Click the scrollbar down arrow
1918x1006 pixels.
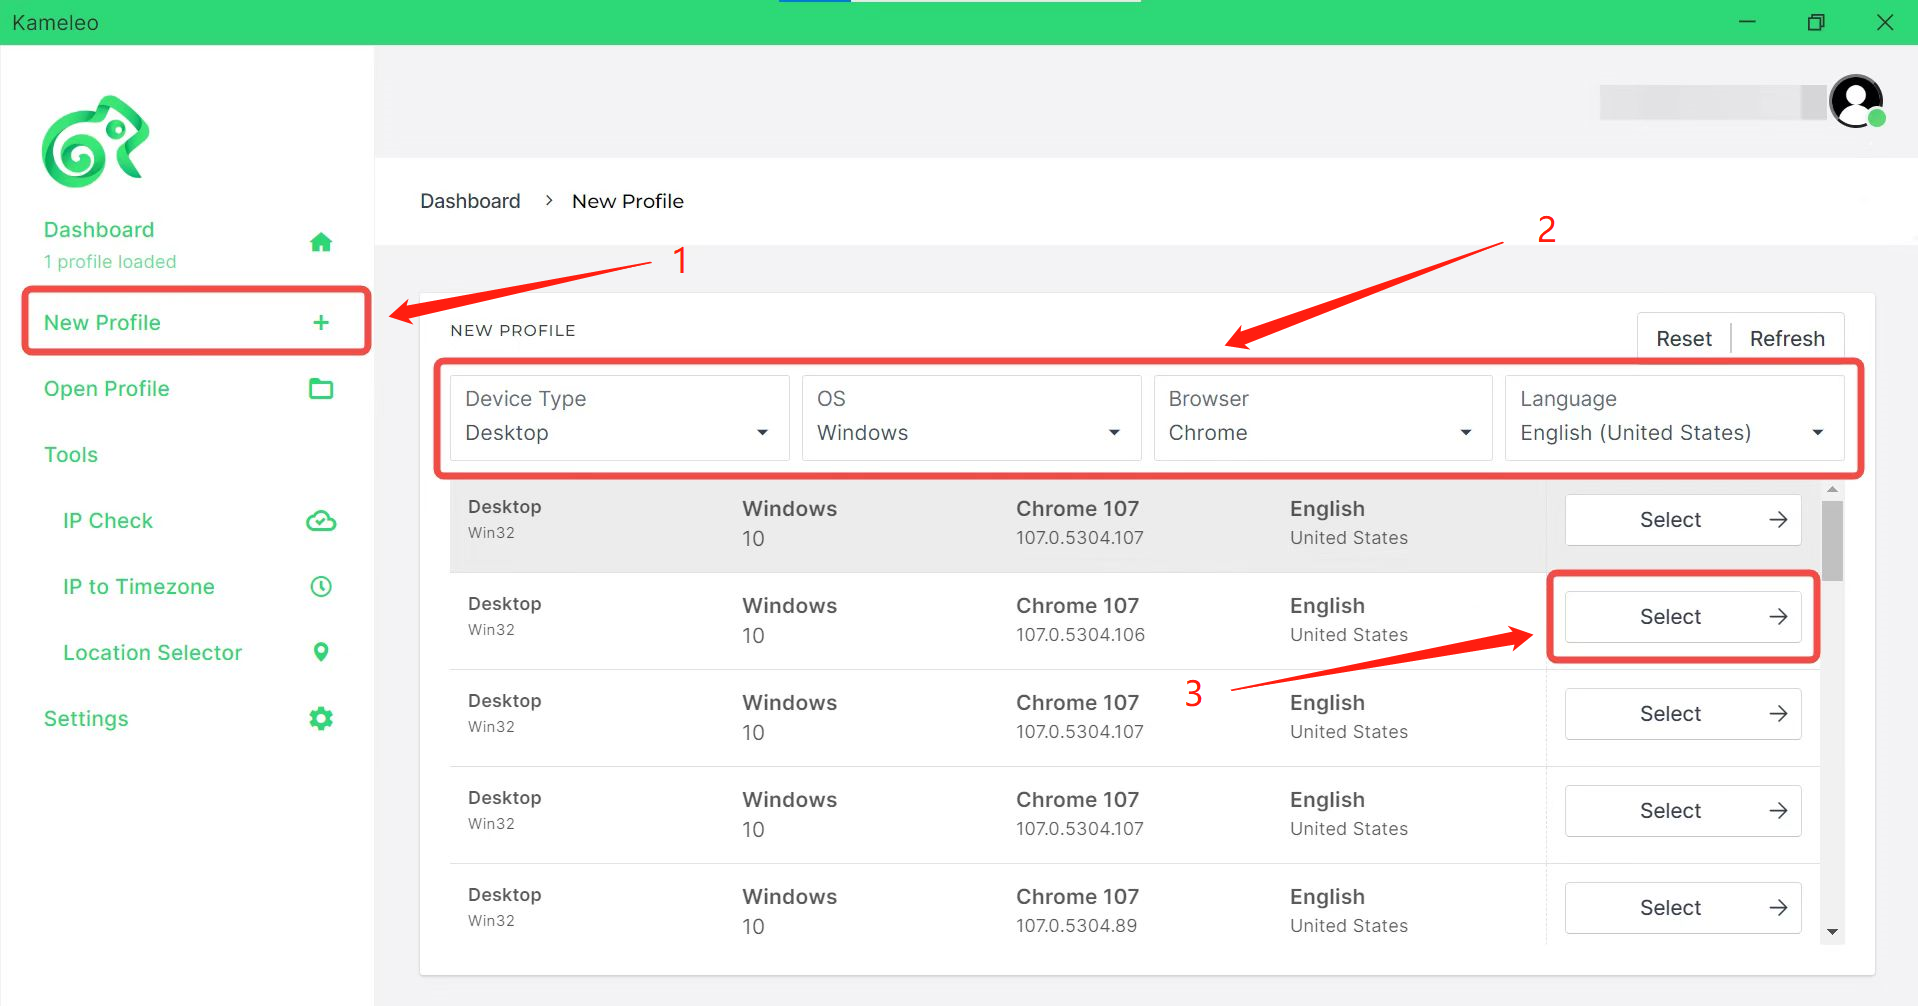1832,932
